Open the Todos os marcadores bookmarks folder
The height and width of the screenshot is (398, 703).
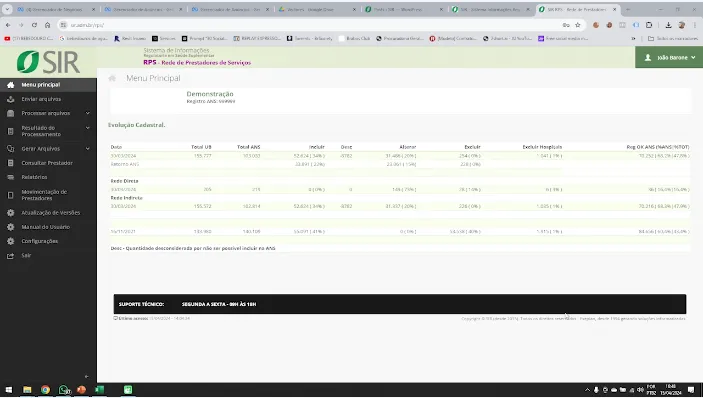(673, 39)
